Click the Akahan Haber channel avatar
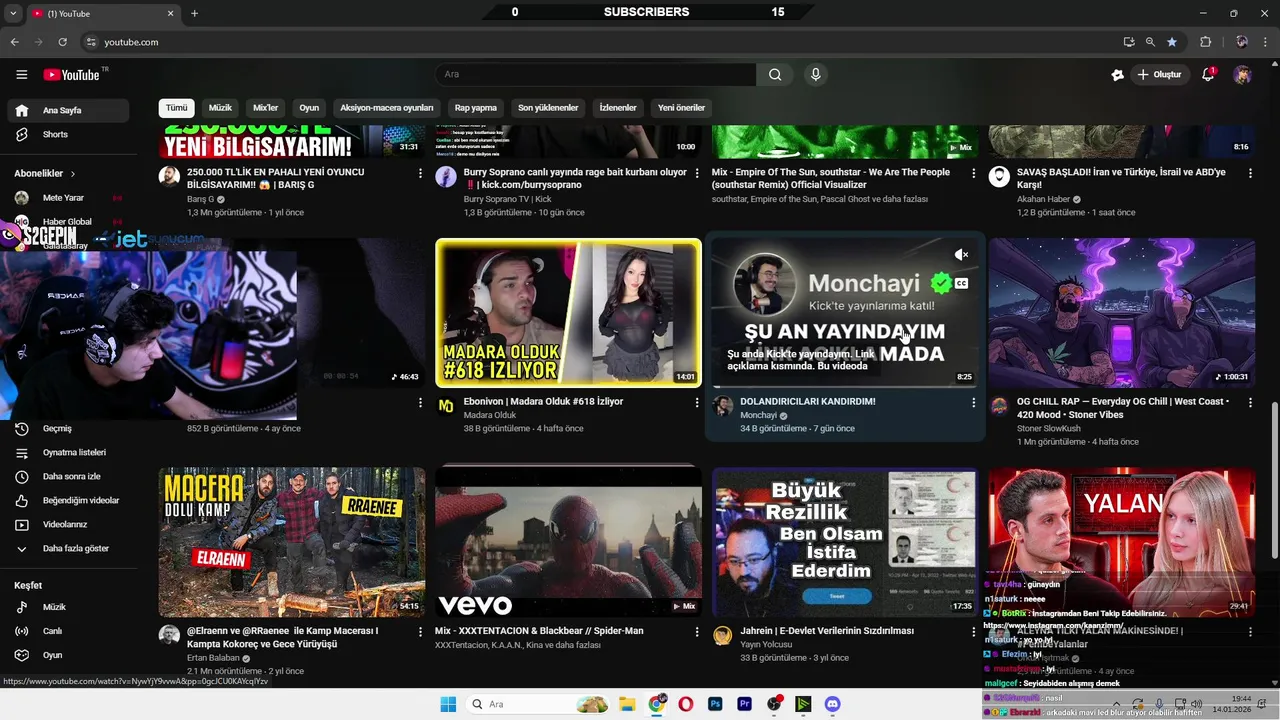The image size is (1280, 720). pyautogui.click(x=999, y=177)
